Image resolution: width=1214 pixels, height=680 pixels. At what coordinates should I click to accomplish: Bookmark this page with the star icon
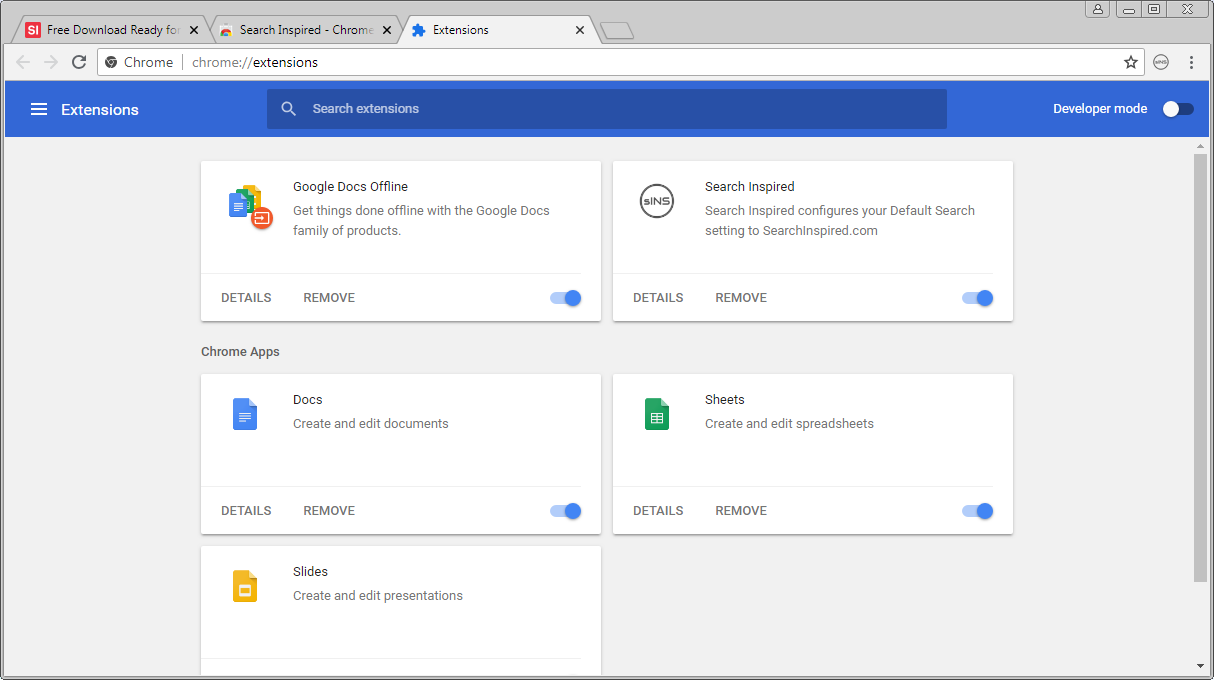tap(1131, 62)
